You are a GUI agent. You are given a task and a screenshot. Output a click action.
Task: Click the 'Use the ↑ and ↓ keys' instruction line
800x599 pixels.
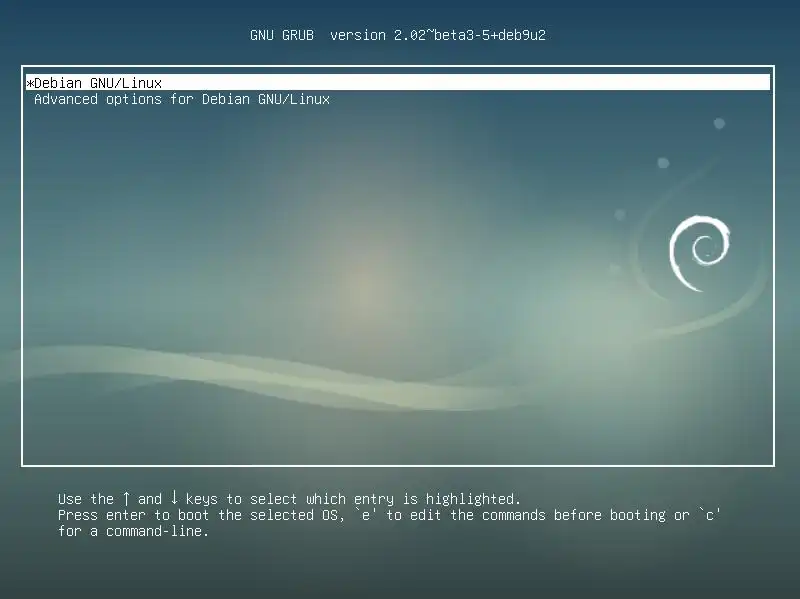click(x=289, y=498)
